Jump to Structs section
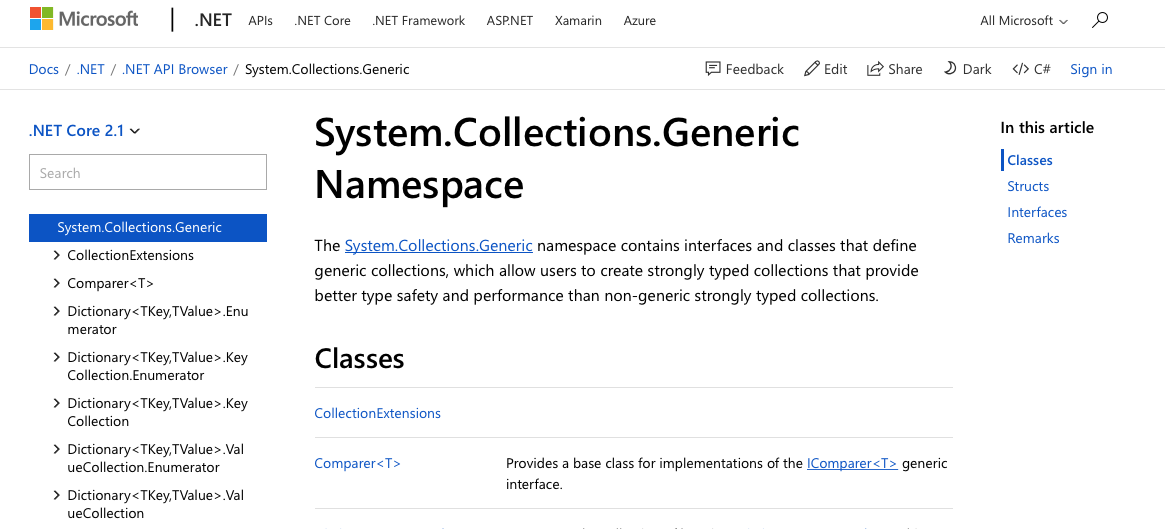This screenshot has height=529, width=1165. click(x=1028, y=186)
